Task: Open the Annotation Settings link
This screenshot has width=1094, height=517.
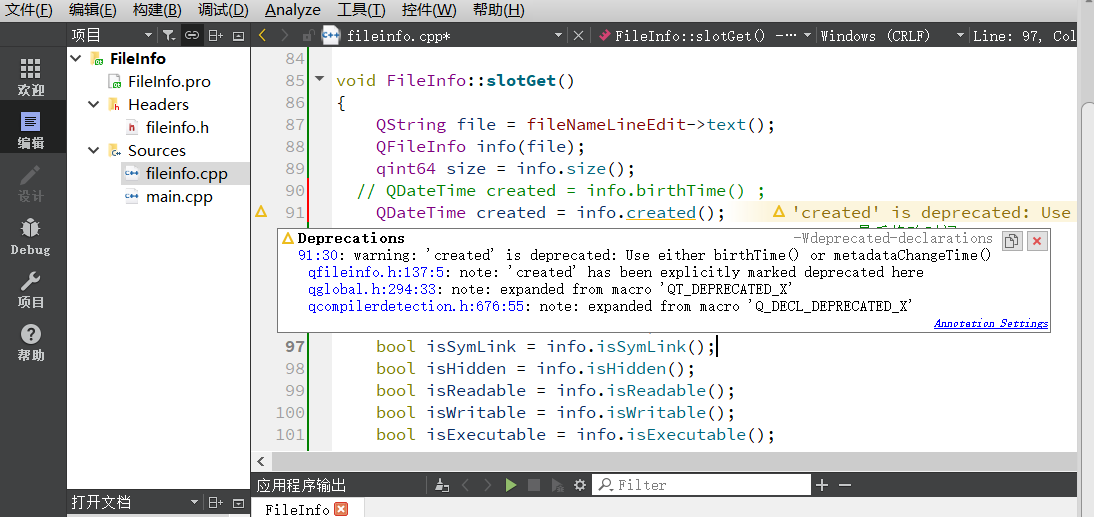Action: 991,324
